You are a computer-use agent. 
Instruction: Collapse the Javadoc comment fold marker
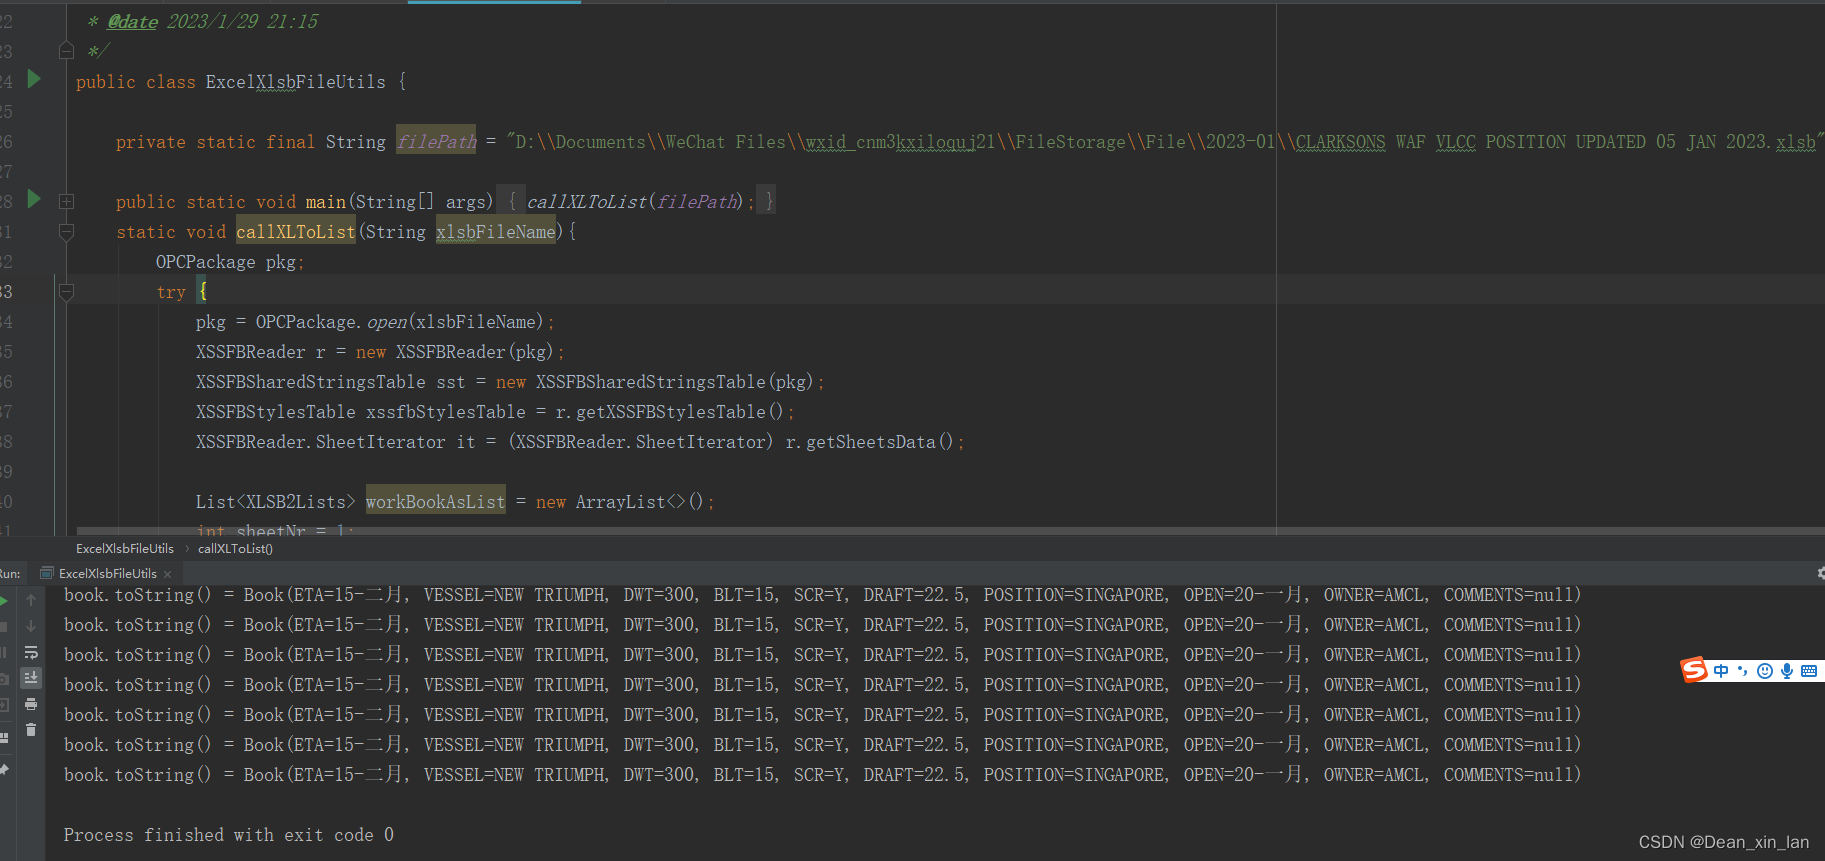pos(66,50)
